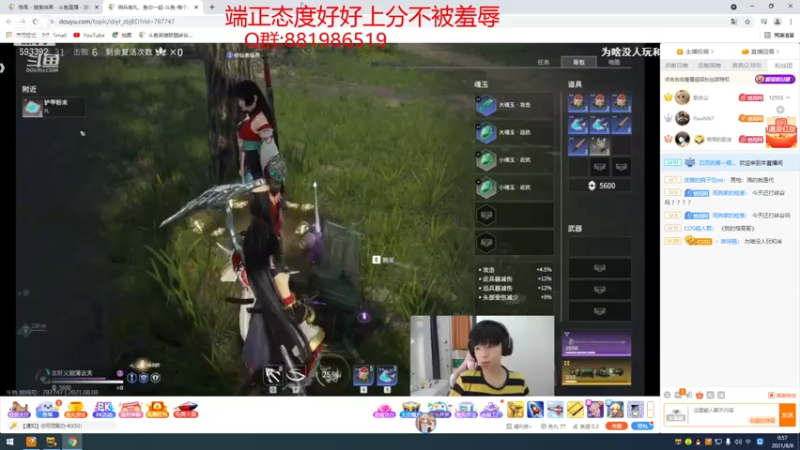
Task: Select the red airplane gift
Action: (555, 409)
